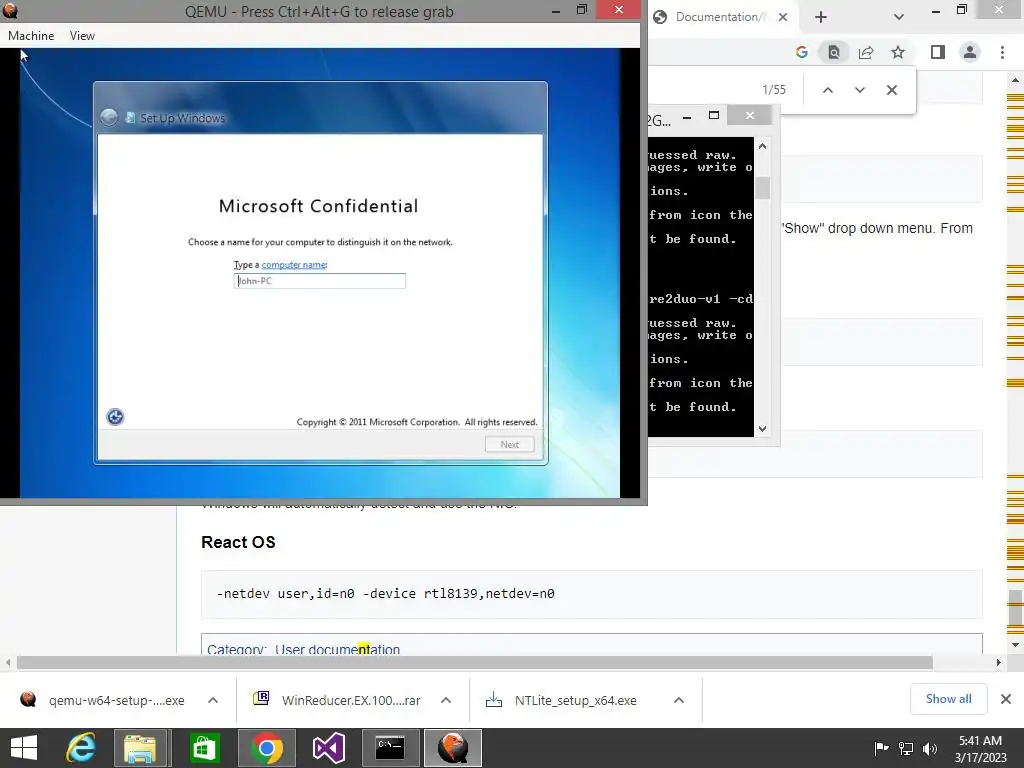Open qemu-w64-setup download options chevron
This screenshot has width=1024, height=768.
click(x=213, y=700)
